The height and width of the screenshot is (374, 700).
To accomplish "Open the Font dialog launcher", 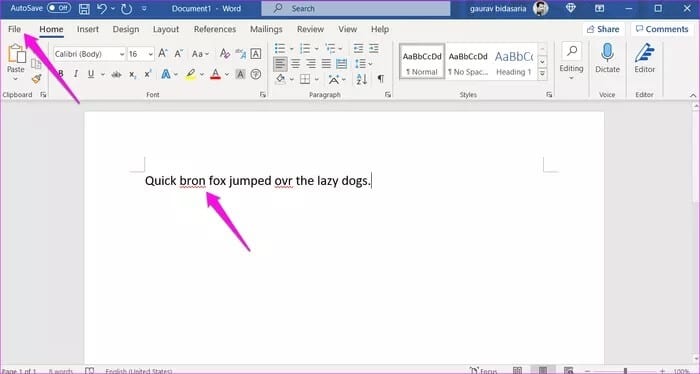I will [x=262, y=95].
